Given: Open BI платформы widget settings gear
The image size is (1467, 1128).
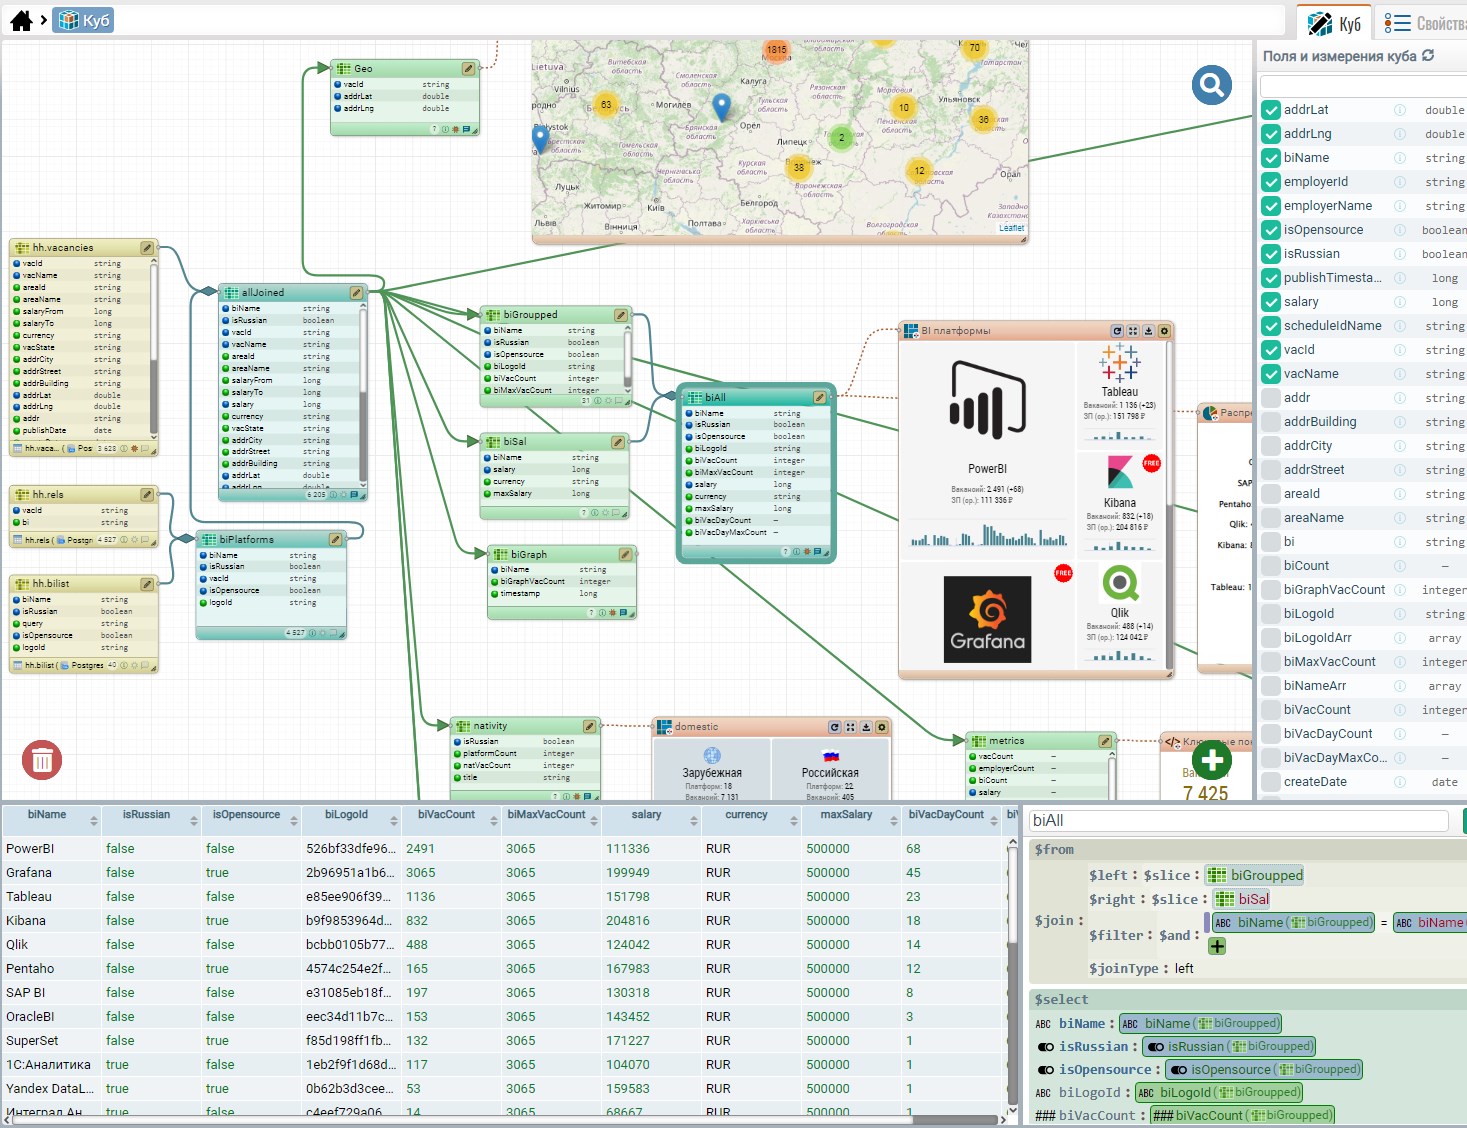Looking at the screenshot, I should (1165, 330).
